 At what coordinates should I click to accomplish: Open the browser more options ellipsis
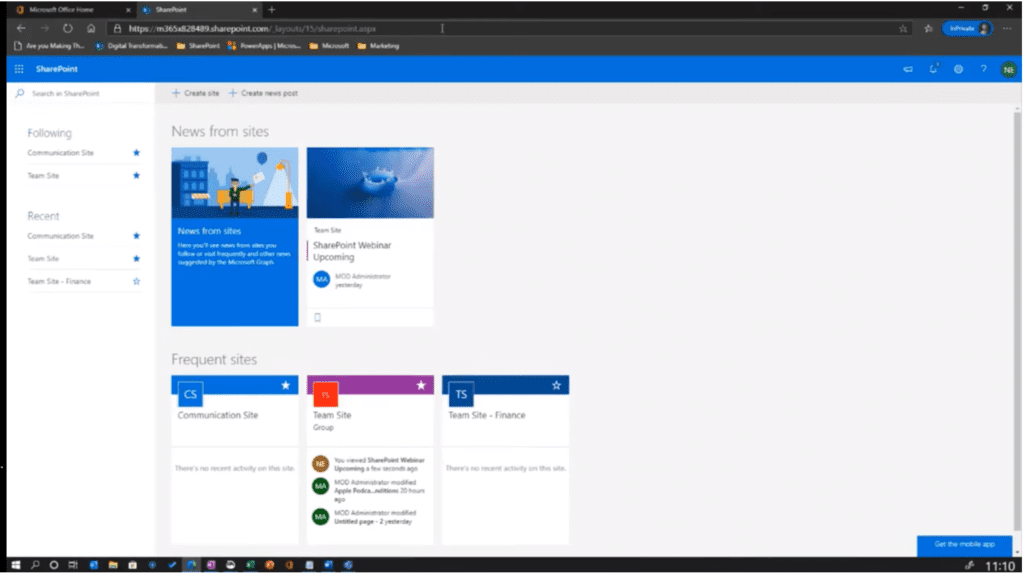[1007, 28]
